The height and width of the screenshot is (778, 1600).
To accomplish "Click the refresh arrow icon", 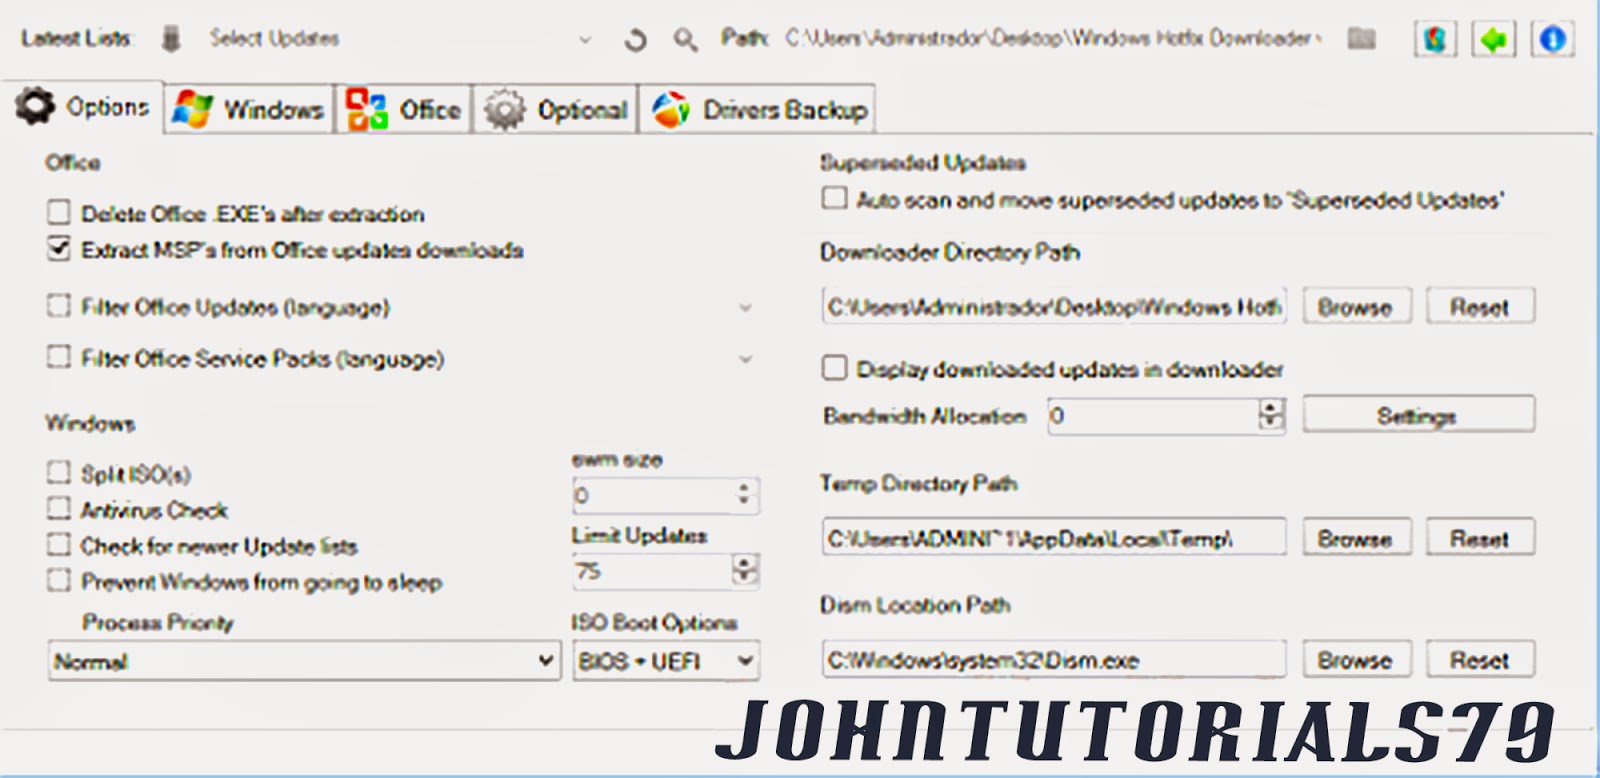I will 635,40.
